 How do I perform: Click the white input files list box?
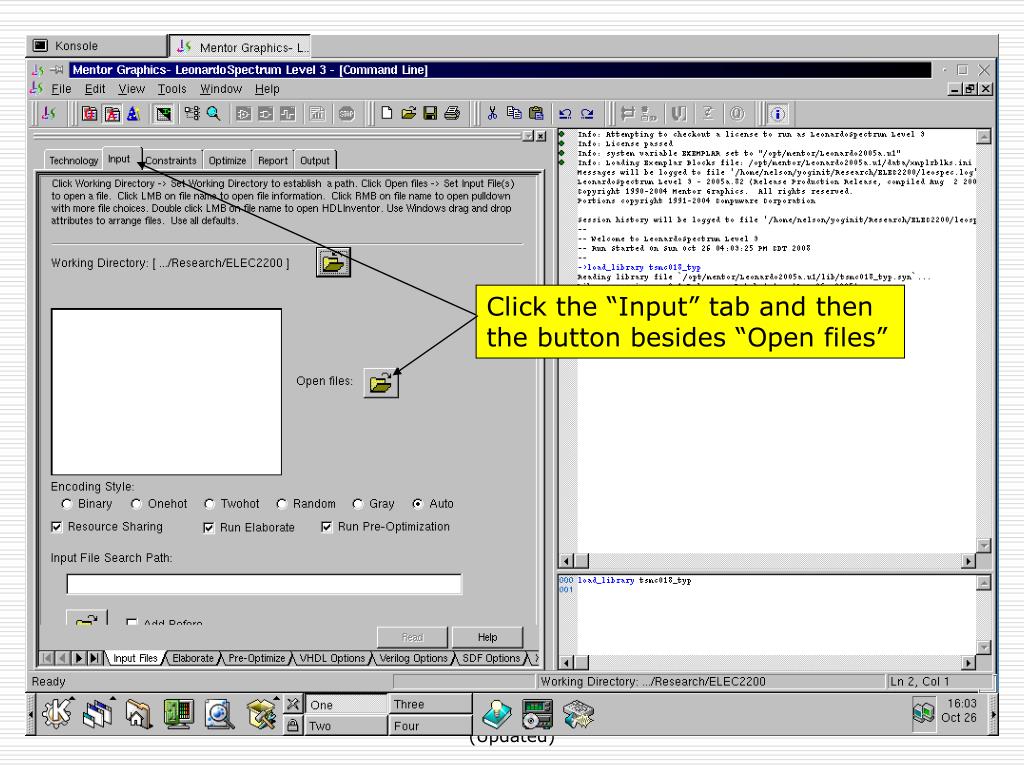167,392
